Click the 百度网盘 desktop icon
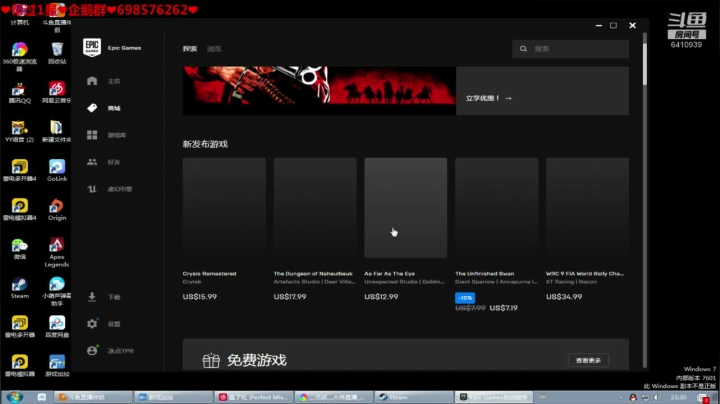Screen dimensions: 720x404 tap(57, 323)
